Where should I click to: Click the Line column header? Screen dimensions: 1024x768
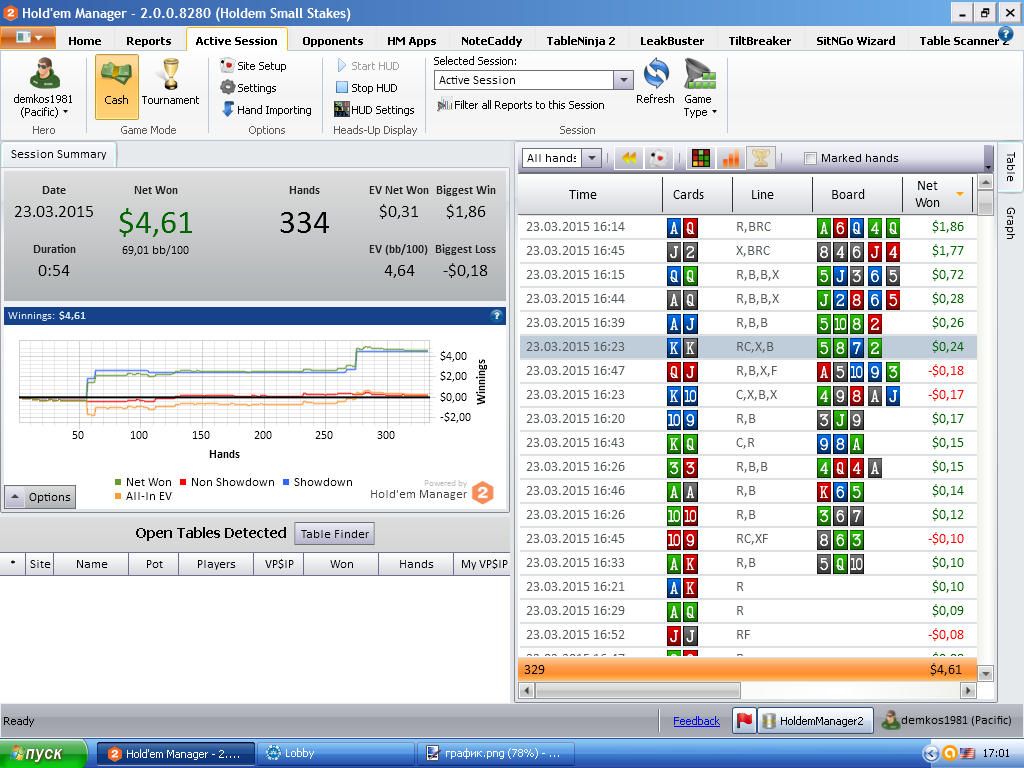(x=772, y=194)
